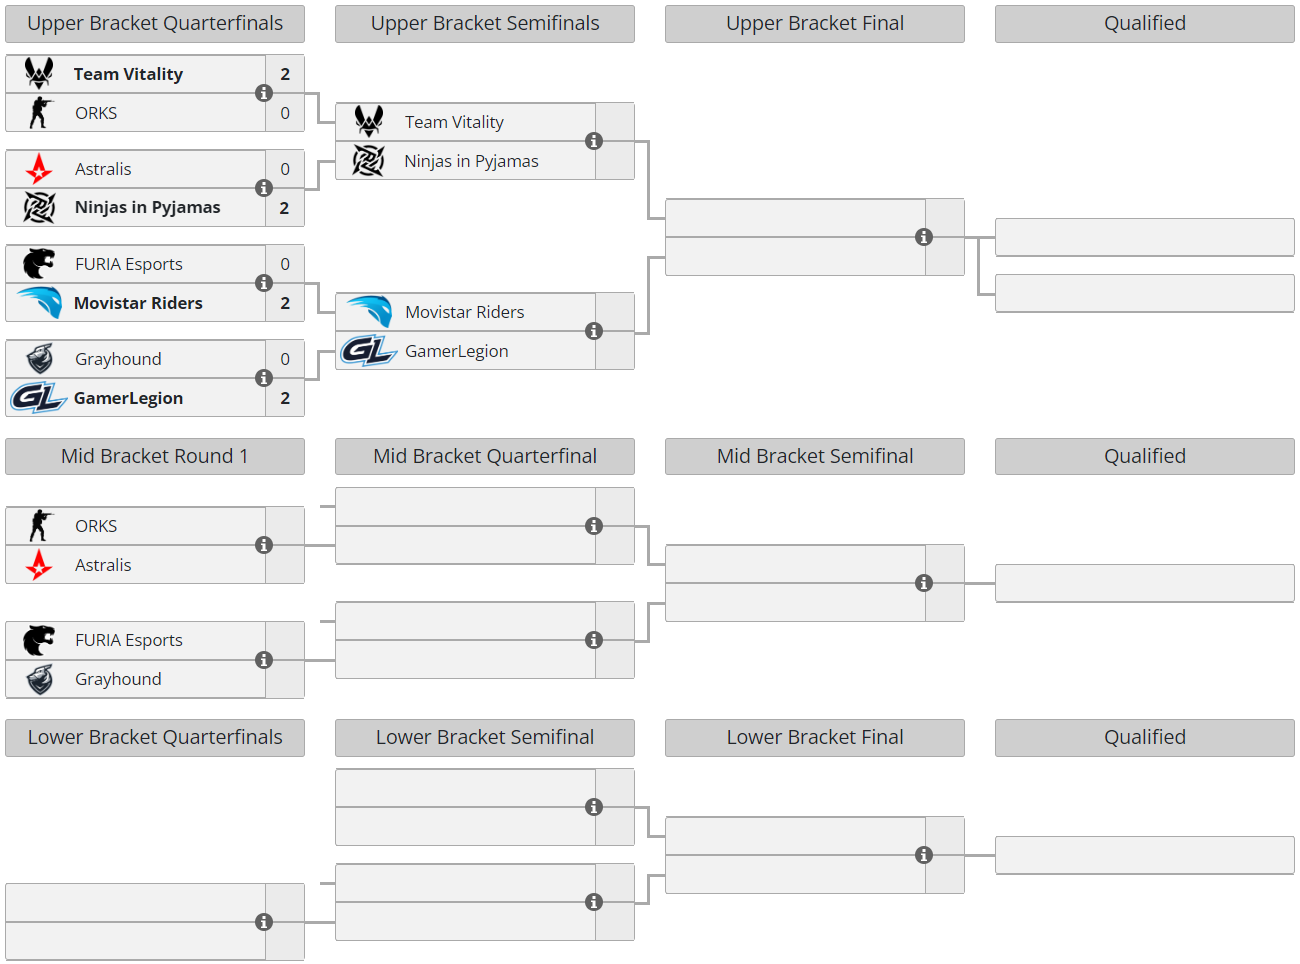Image resolution: width=1300 pixels, height=964 pixels.
Task: Click Movistar Riders logo in Upper Bracket Semifinals
Action: coord(369,312)
